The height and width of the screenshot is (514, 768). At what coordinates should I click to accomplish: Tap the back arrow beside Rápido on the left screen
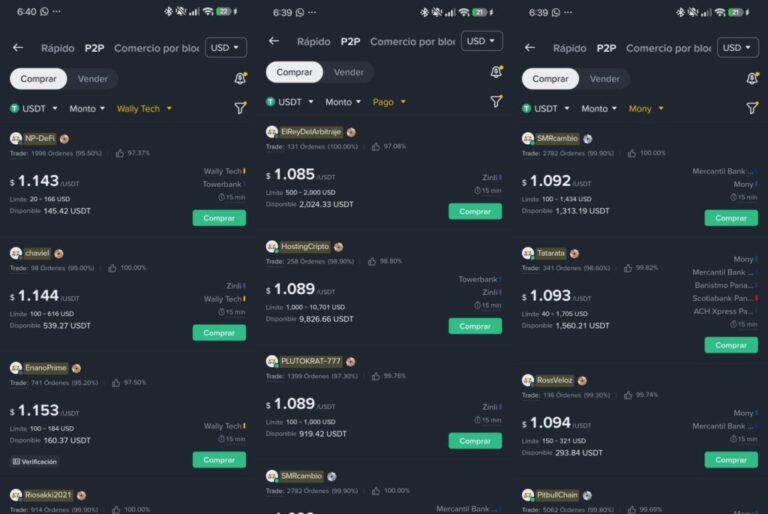coord(18,48)
